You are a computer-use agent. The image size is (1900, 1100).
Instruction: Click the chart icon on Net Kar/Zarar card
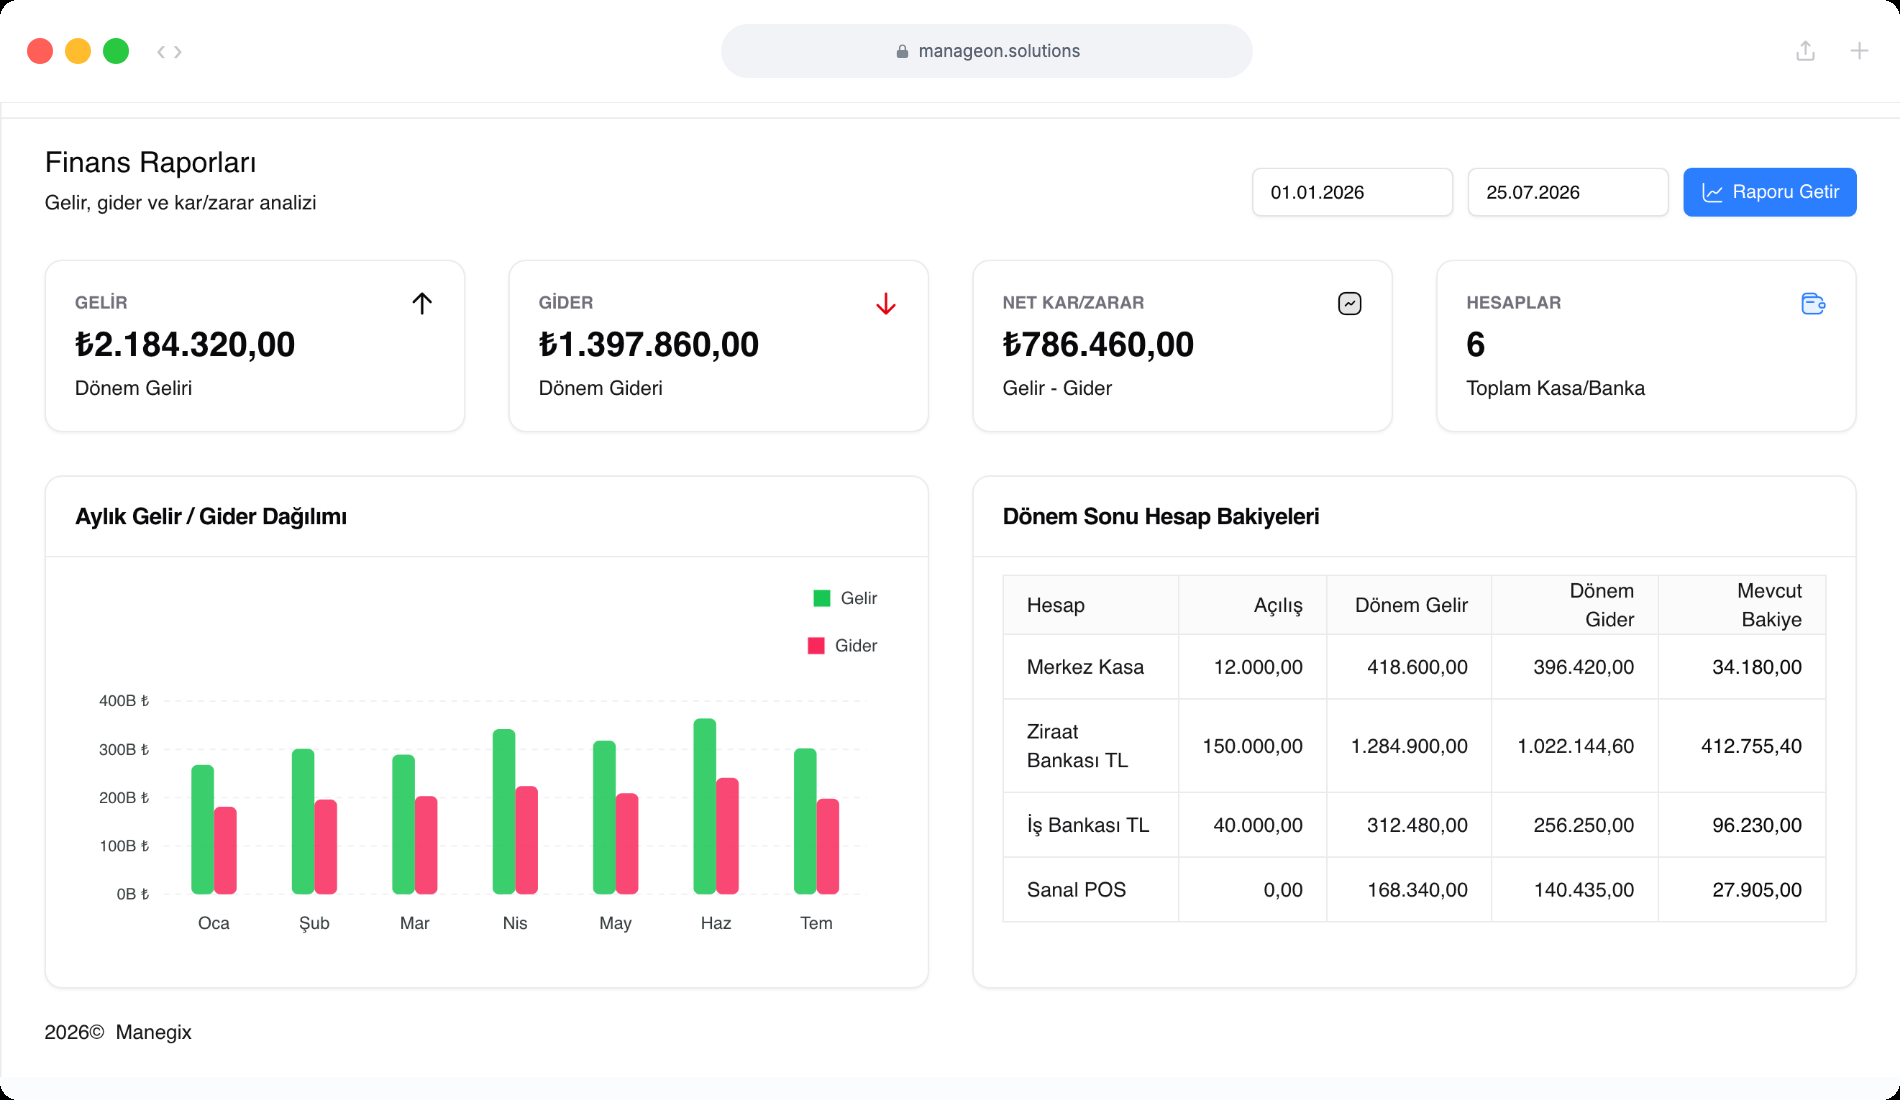[x=1349, y=303]
